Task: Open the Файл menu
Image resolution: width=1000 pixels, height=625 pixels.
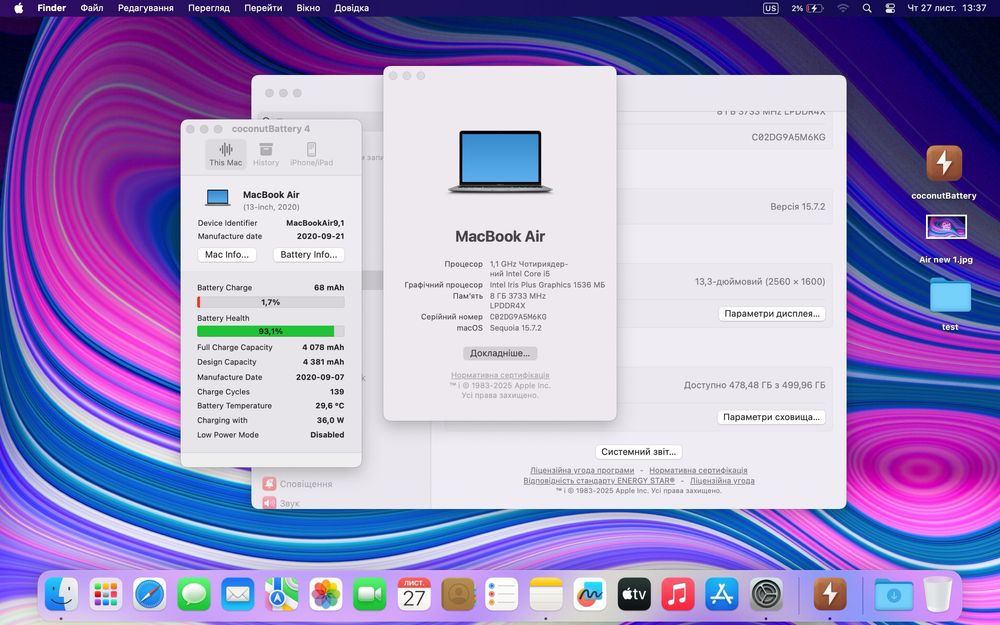Action: click(92, 8)
